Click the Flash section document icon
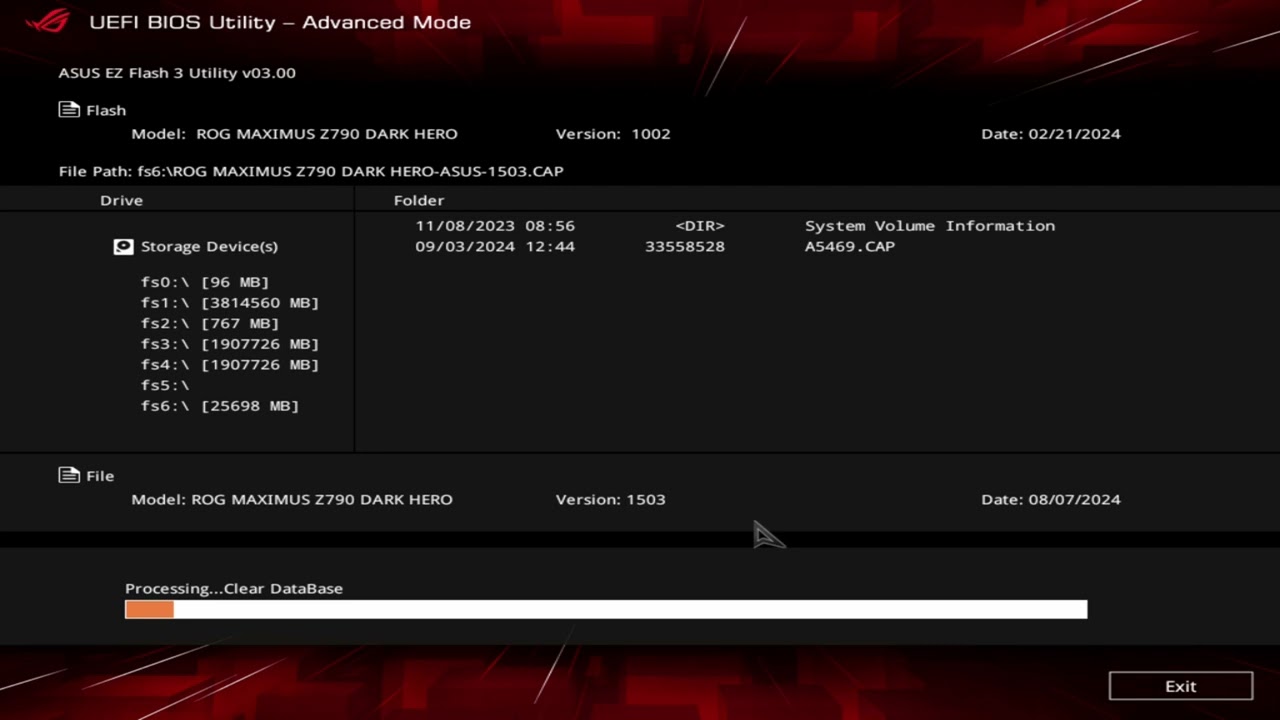The height and width of the screenshot is (720, 1280). pos(69,110)
